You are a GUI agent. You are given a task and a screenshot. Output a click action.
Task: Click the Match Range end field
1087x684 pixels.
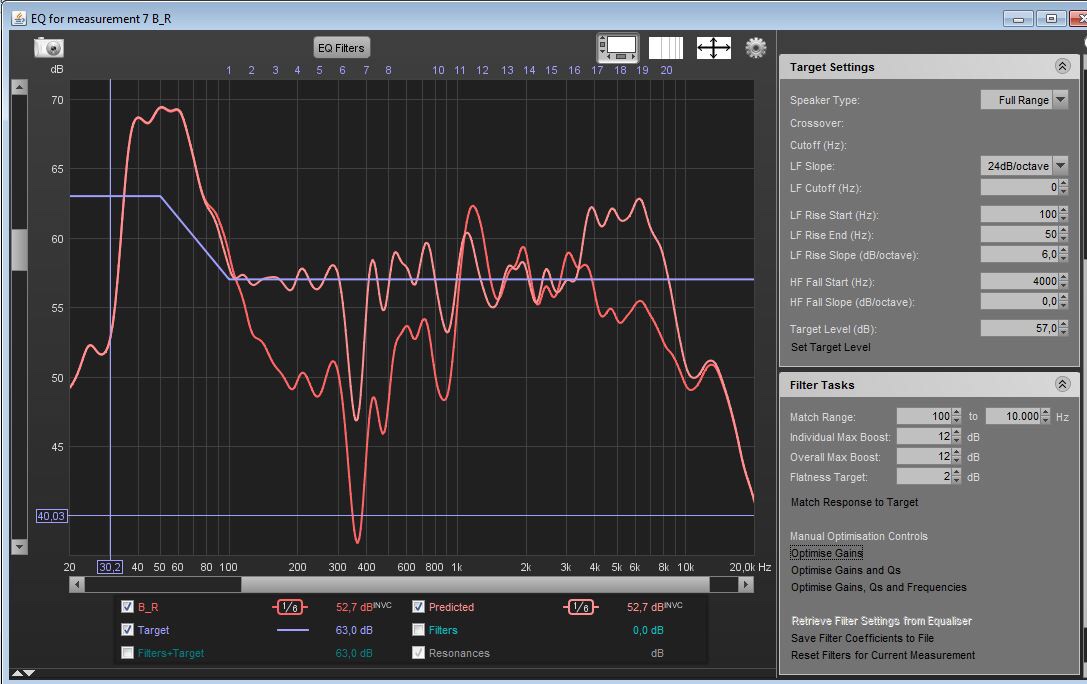coord(1013,416)
